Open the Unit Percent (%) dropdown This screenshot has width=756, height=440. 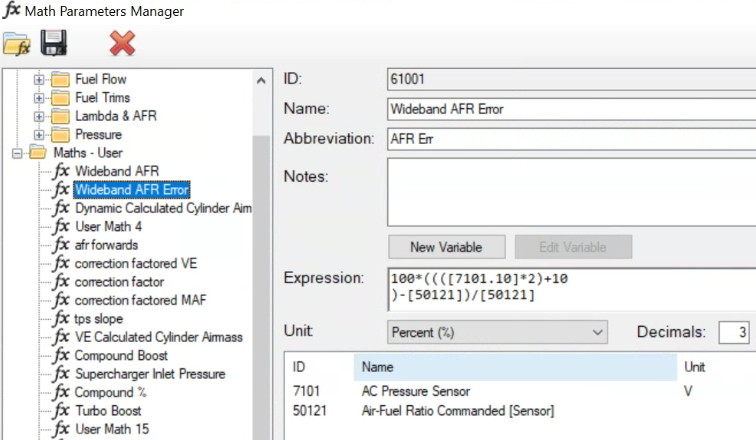tap(497, 333)
